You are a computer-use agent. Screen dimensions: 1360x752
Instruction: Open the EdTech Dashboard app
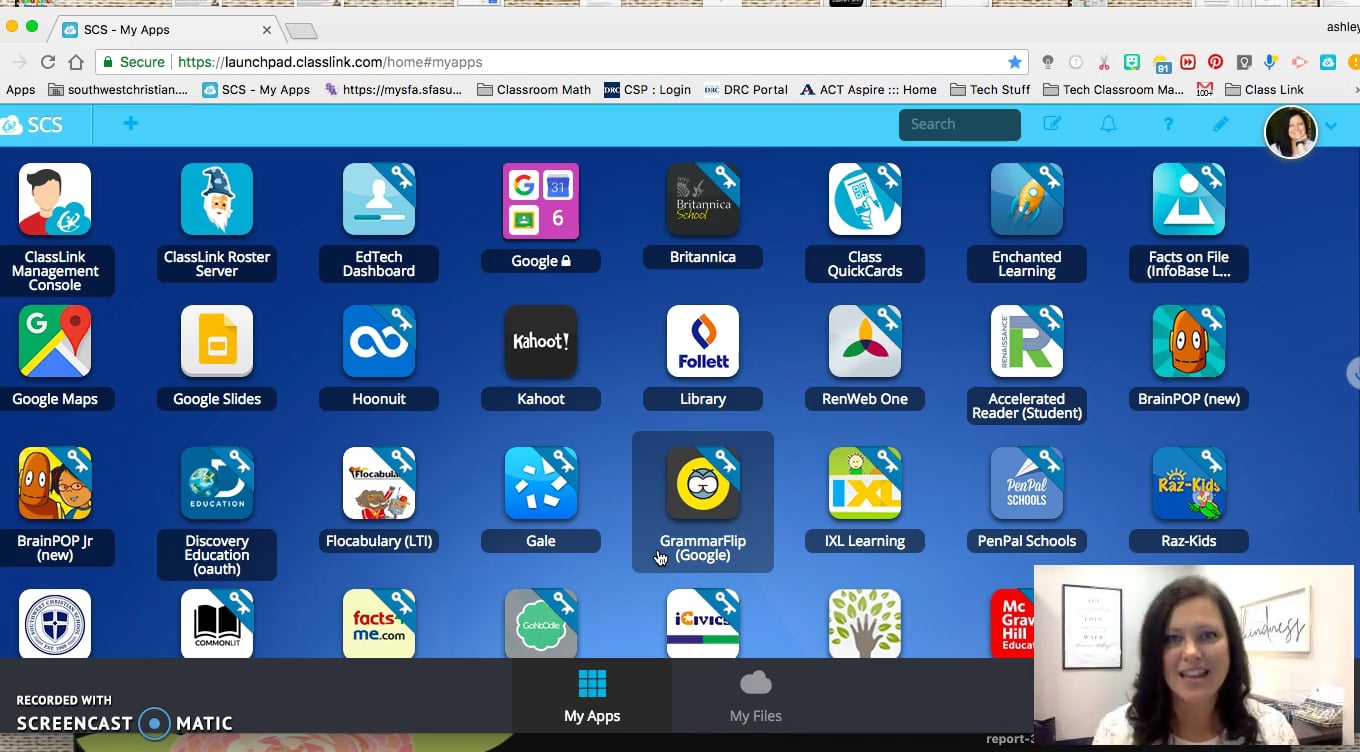(379, 200)
